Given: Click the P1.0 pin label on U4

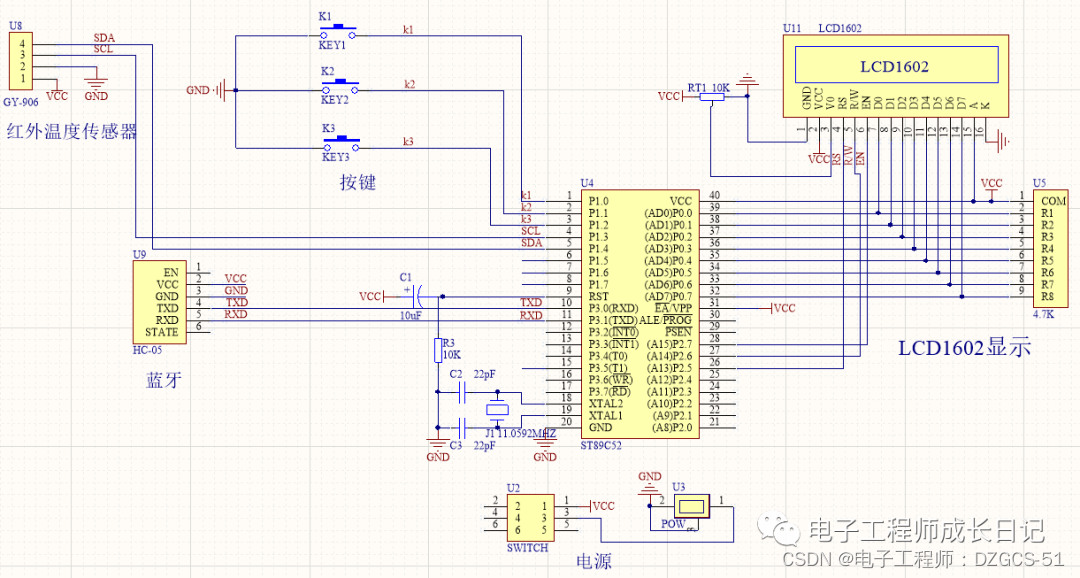Looking at the screenshot, I should tap(599, 201).
